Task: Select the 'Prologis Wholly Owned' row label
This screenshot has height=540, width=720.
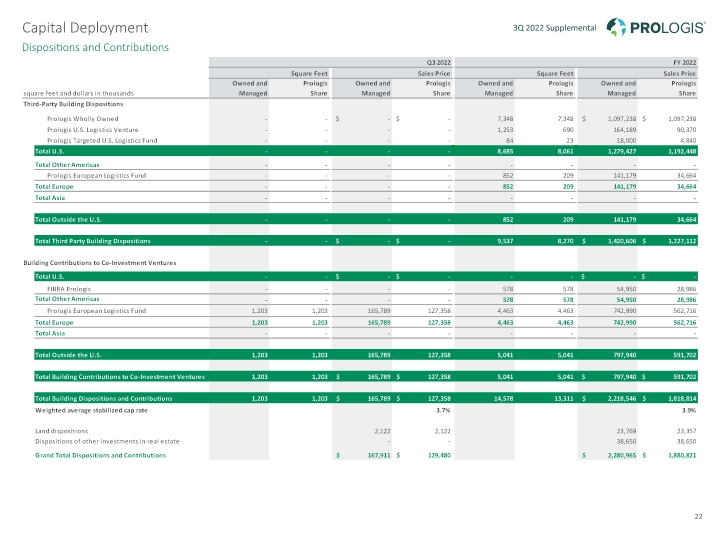Action: 83,119
